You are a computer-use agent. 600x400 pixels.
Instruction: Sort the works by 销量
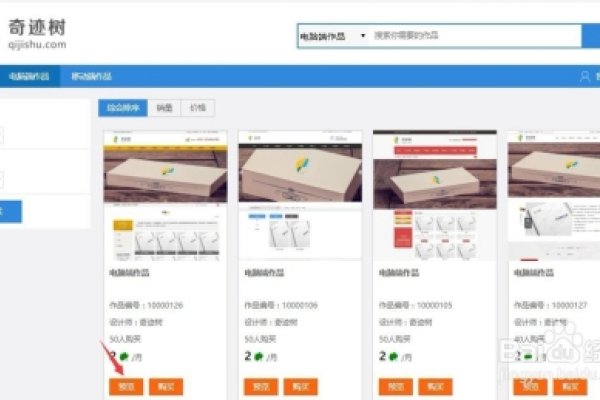tap(165, 108)
